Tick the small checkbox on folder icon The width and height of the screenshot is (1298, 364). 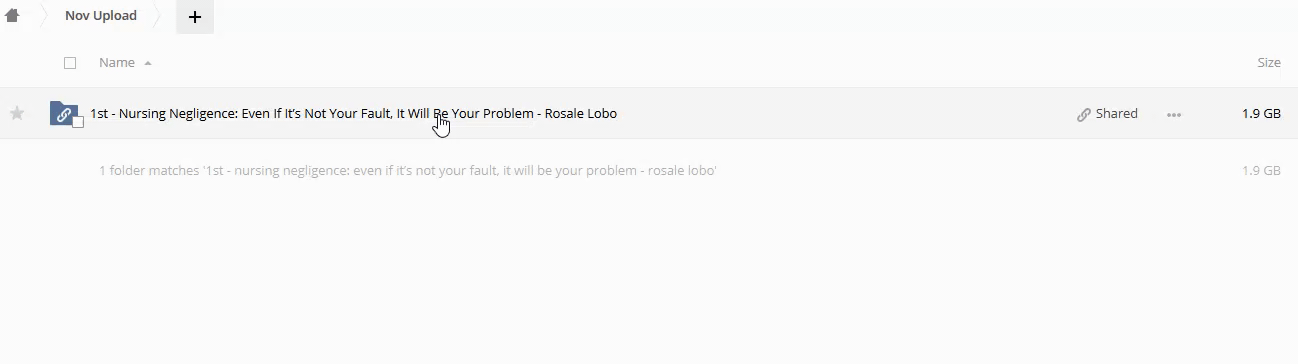(x=78, y=122)
